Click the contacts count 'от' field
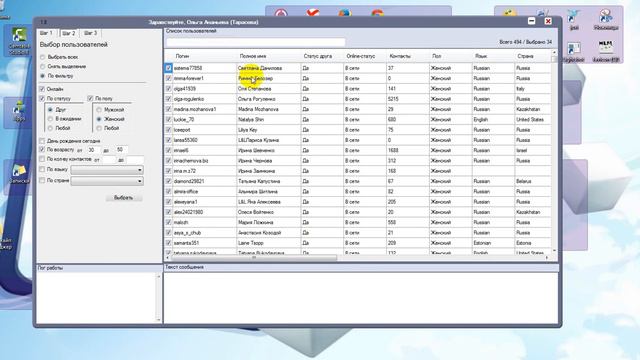This screenshot has width=640, height=360. (x=109, y=160)
